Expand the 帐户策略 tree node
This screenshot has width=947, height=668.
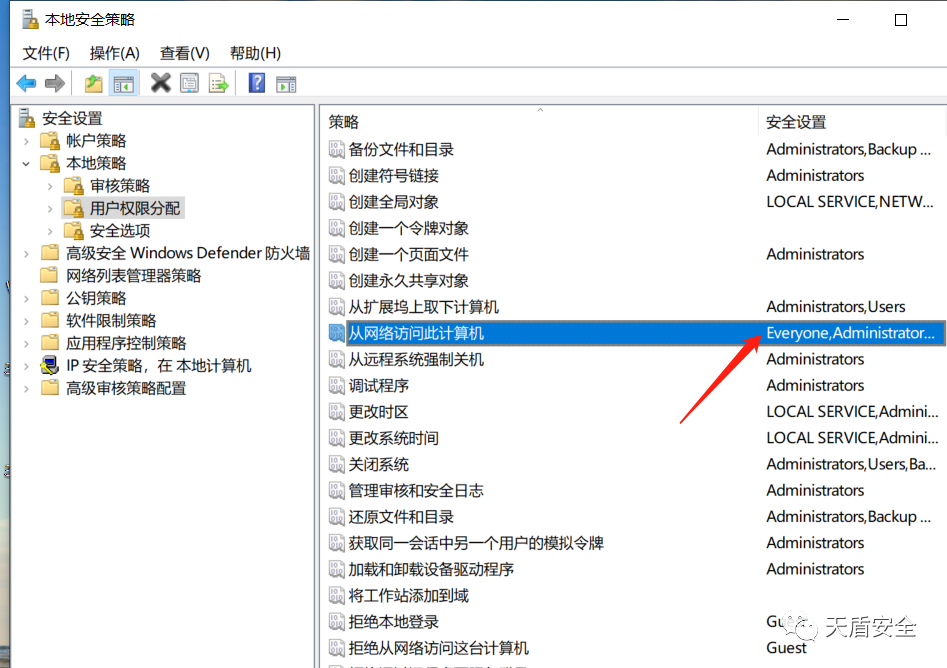[27, 141]
